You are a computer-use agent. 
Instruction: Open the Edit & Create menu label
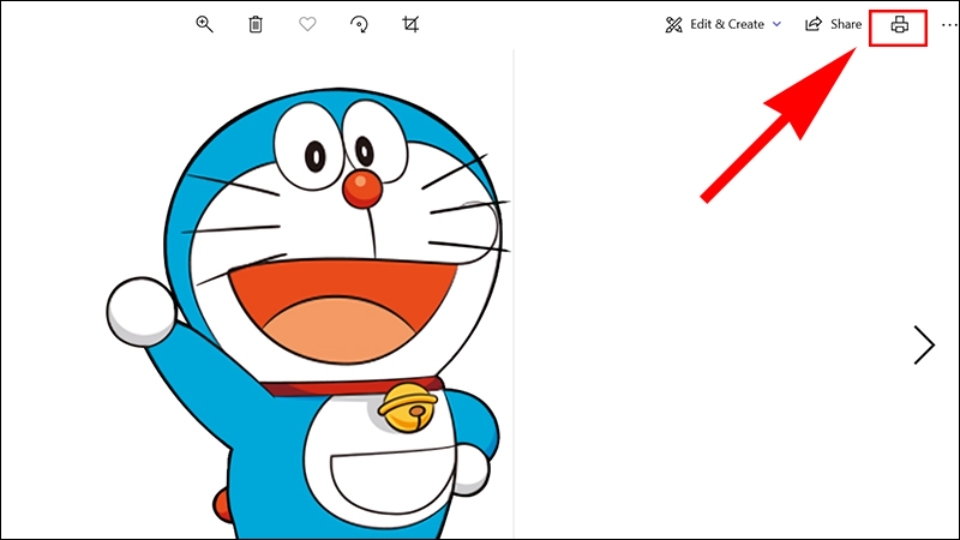tap(727, 24)
